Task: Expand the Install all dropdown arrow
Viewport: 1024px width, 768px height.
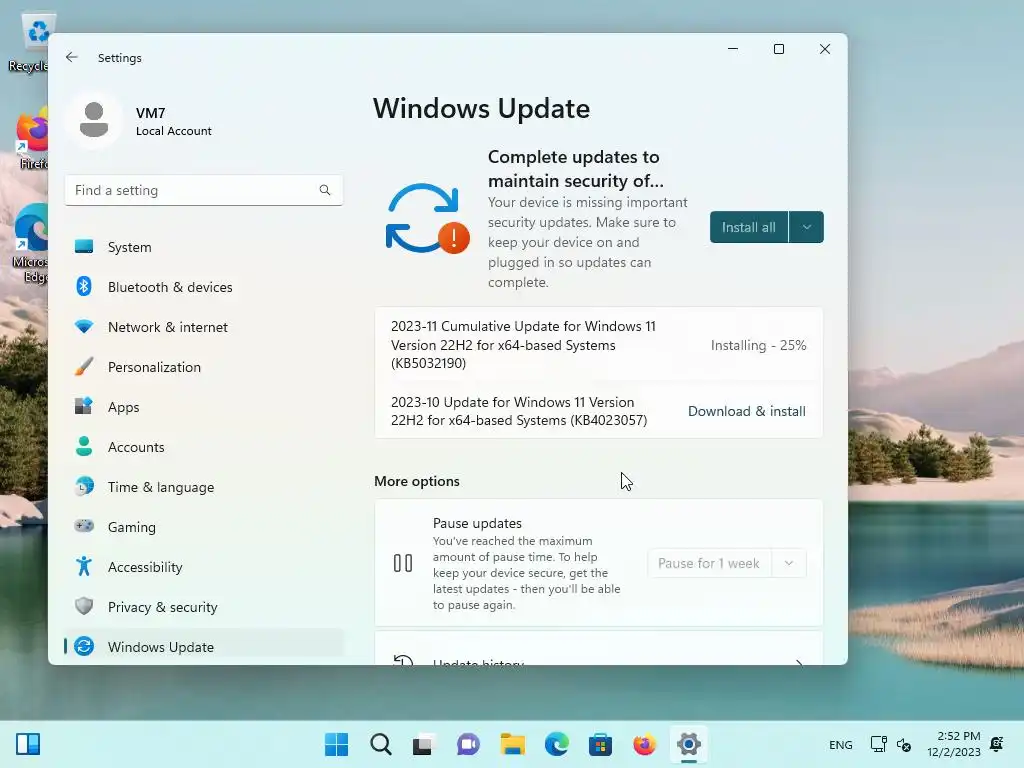Action: tap(807, 227)
